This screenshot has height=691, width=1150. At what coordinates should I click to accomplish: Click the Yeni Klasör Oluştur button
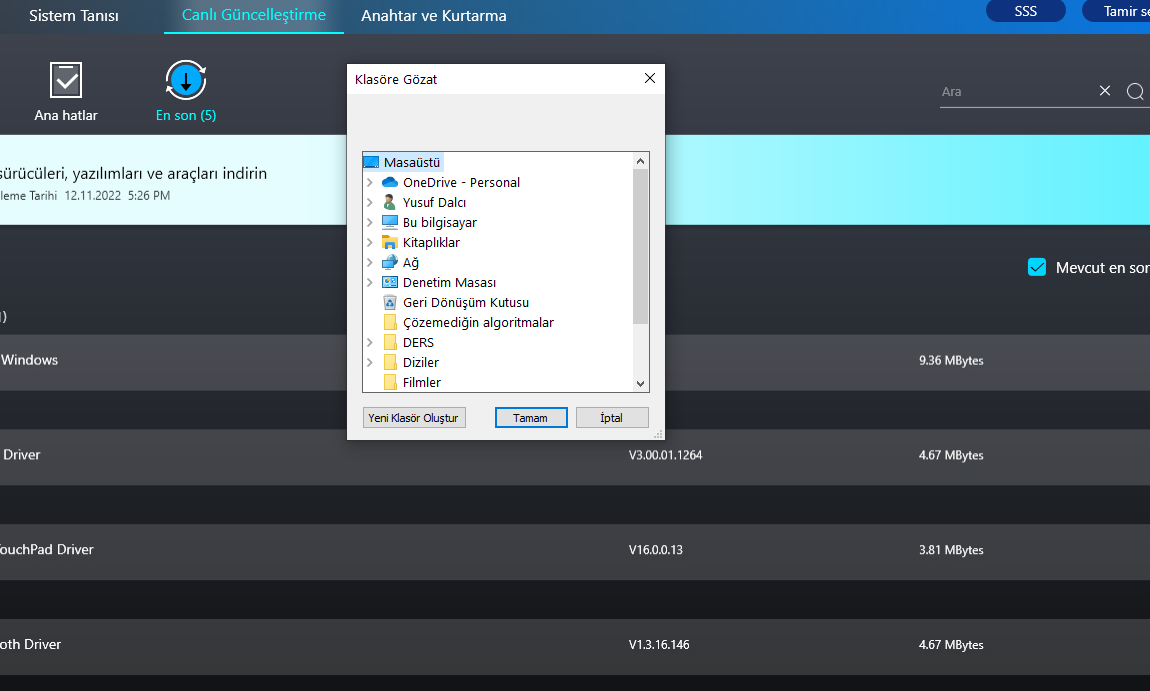click(x=414, y=417)
